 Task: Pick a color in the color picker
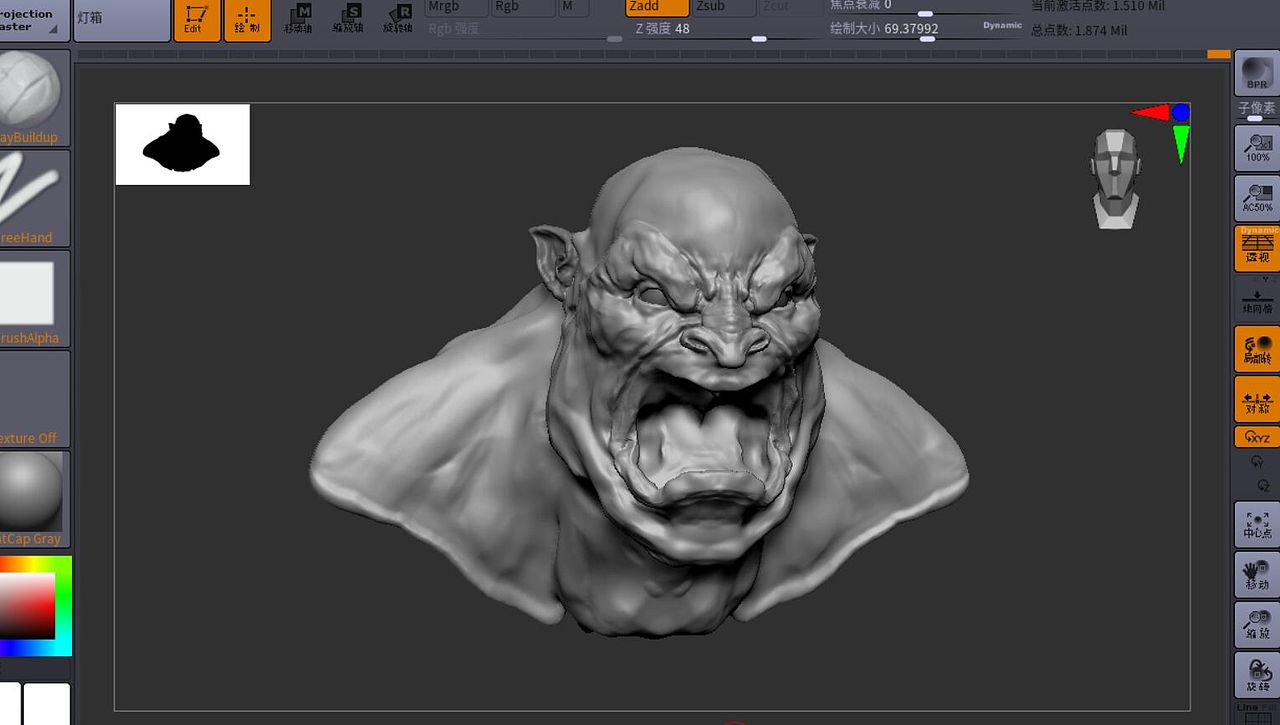[35, 606]
